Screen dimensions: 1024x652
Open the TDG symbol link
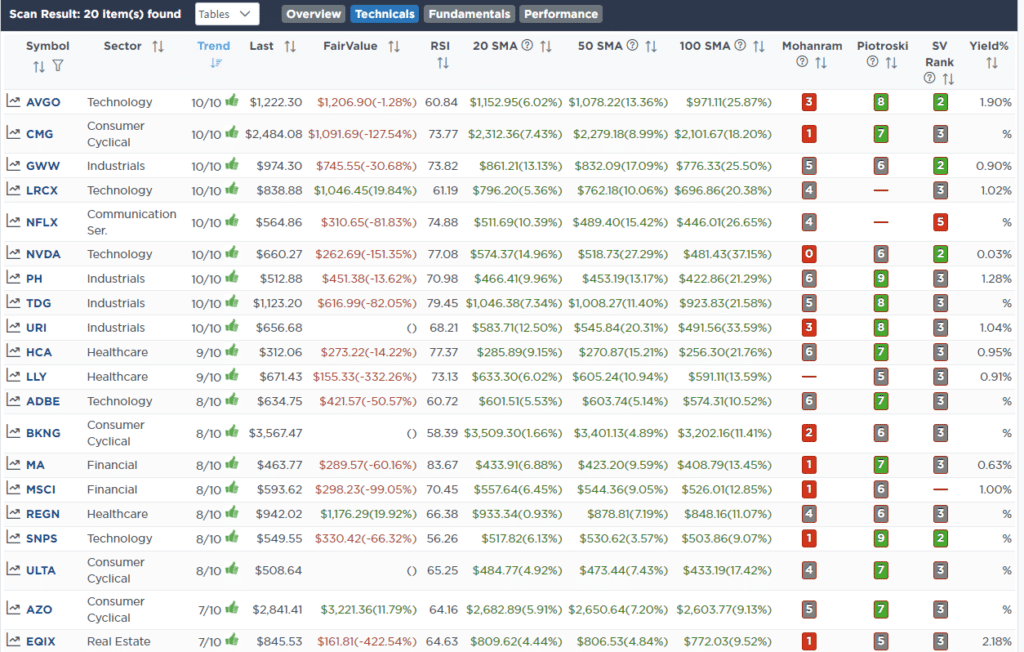39,303
